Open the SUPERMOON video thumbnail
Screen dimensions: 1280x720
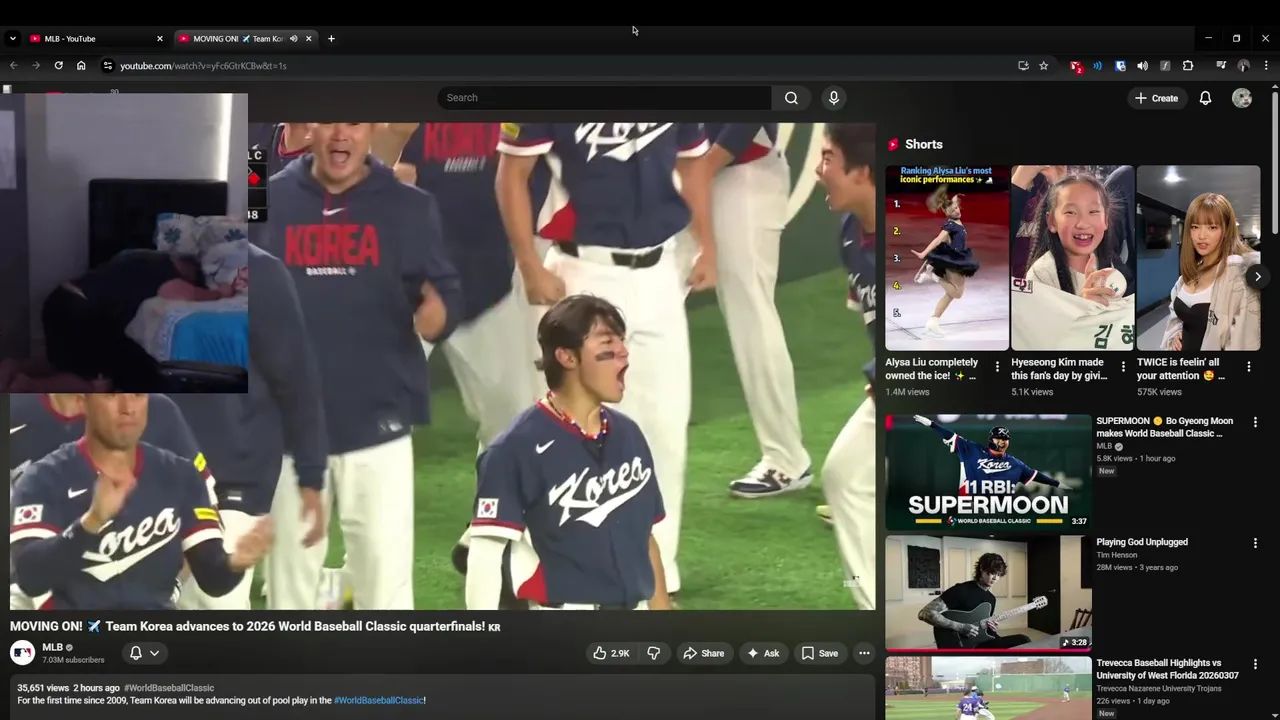coord(988,472)
